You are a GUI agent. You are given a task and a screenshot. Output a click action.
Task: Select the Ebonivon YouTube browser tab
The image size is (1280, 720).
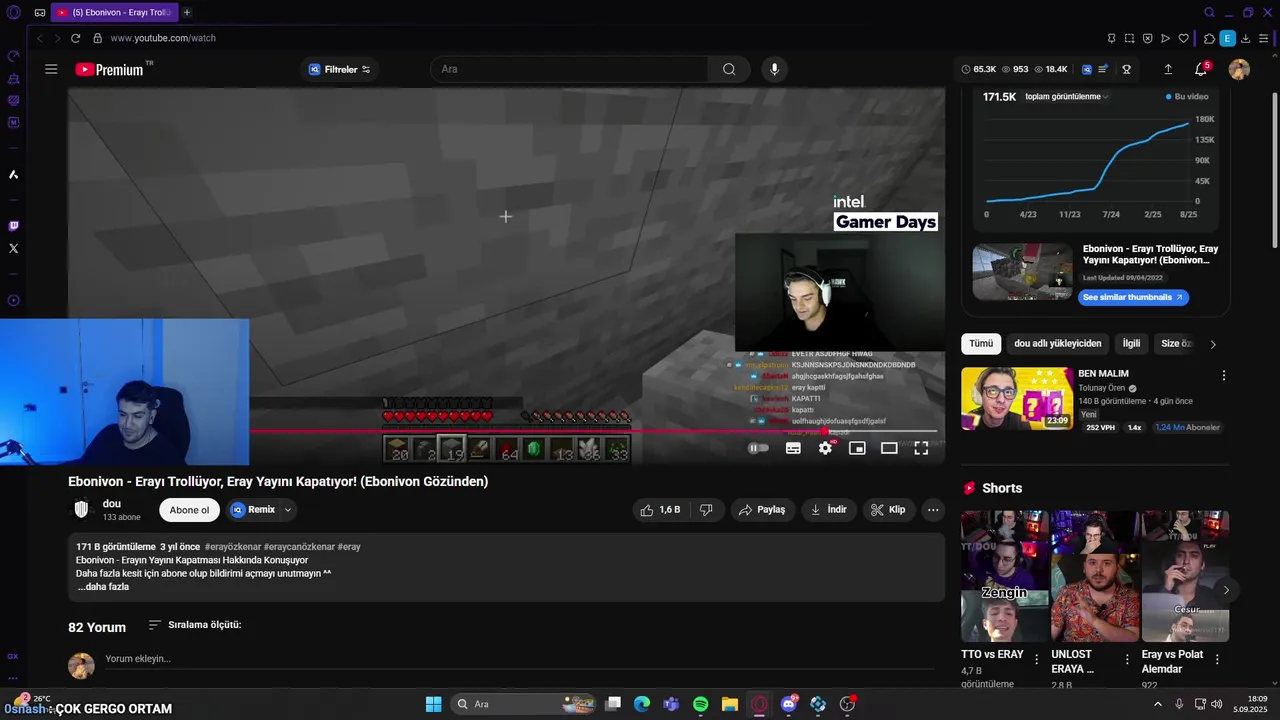(x=114, y=12)
